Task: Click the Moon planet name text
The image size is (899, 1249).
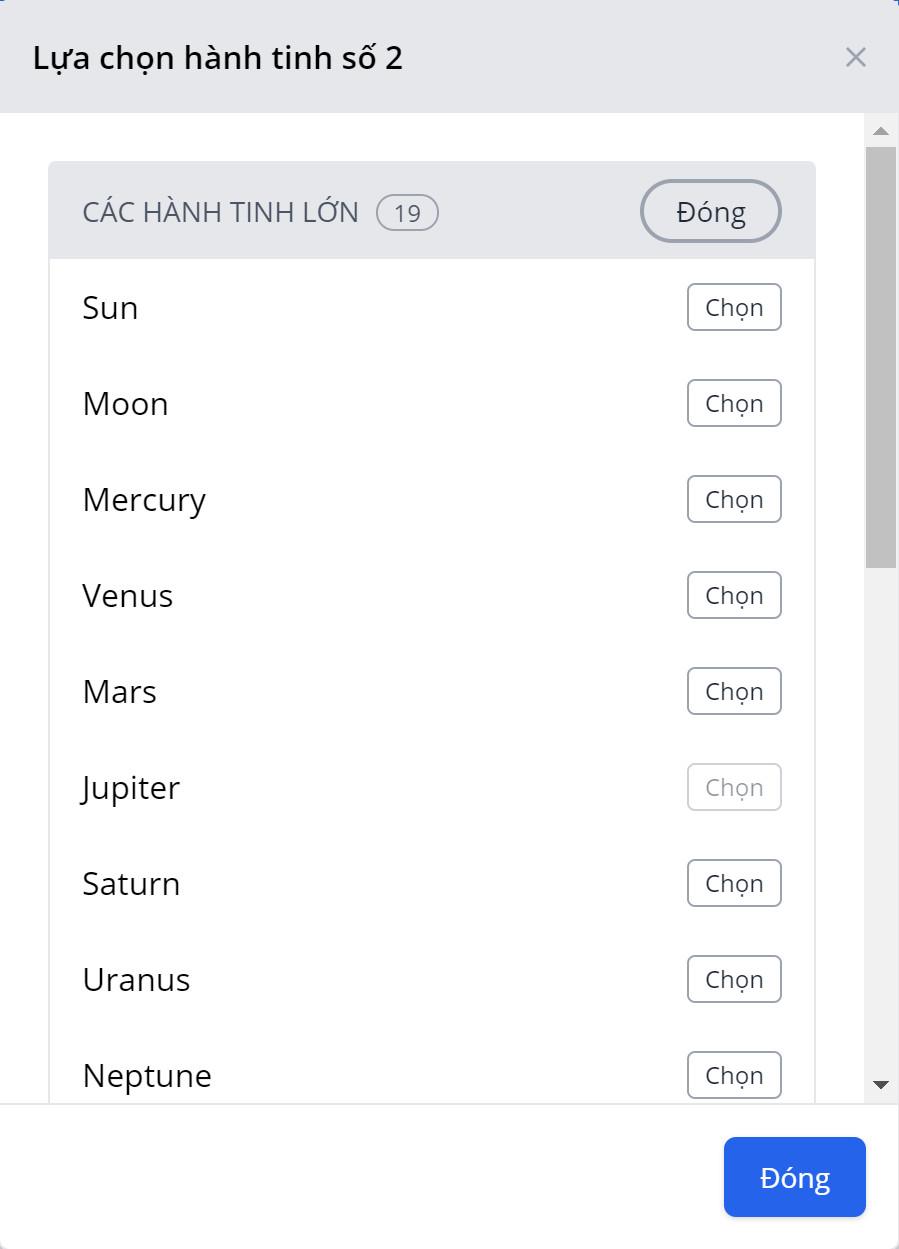Action: (125, 403)
